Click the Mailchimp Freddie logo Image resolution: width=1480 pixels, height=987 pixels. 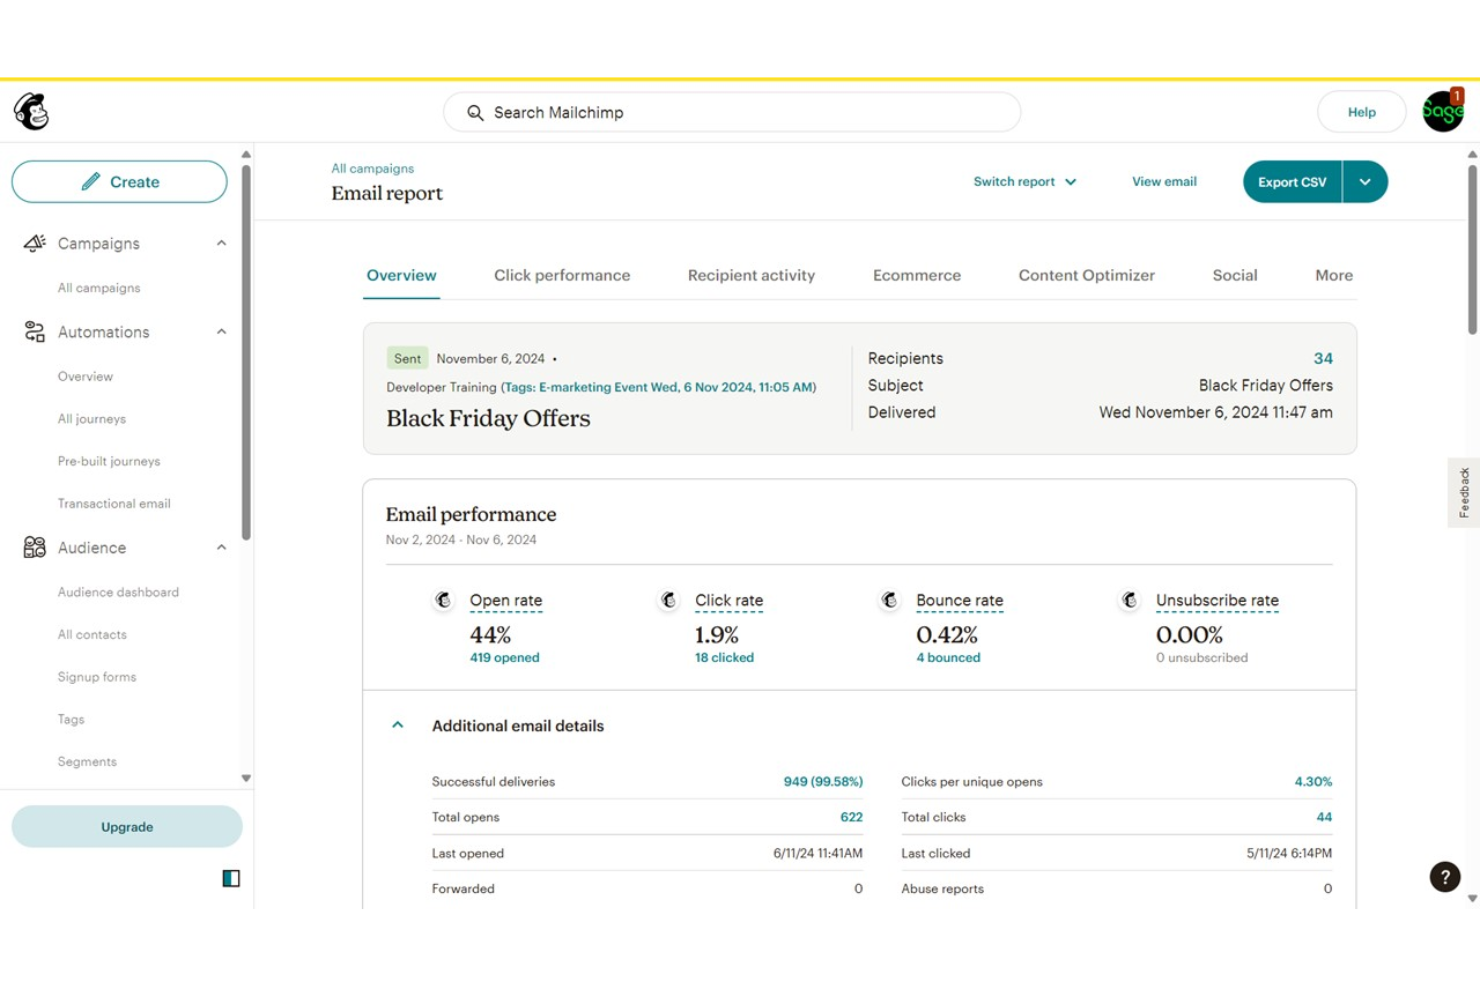point(33,111)
